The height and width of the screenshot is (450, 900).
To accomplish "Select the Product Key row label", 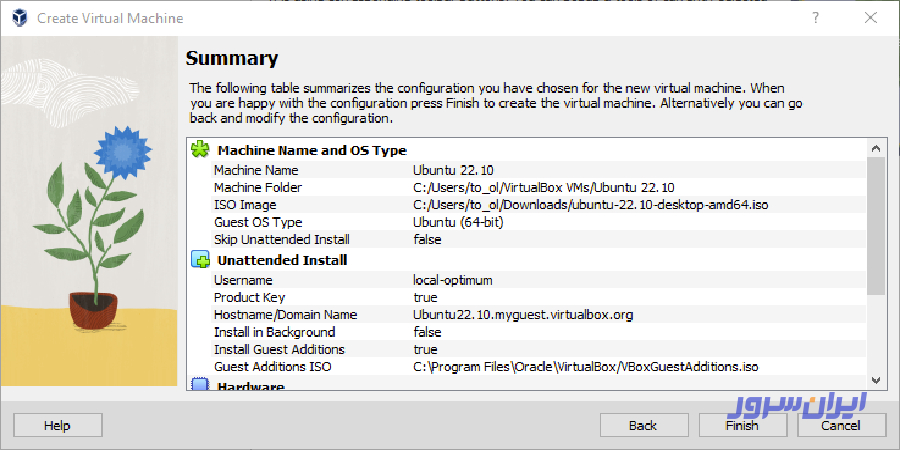I will [249, 297].
